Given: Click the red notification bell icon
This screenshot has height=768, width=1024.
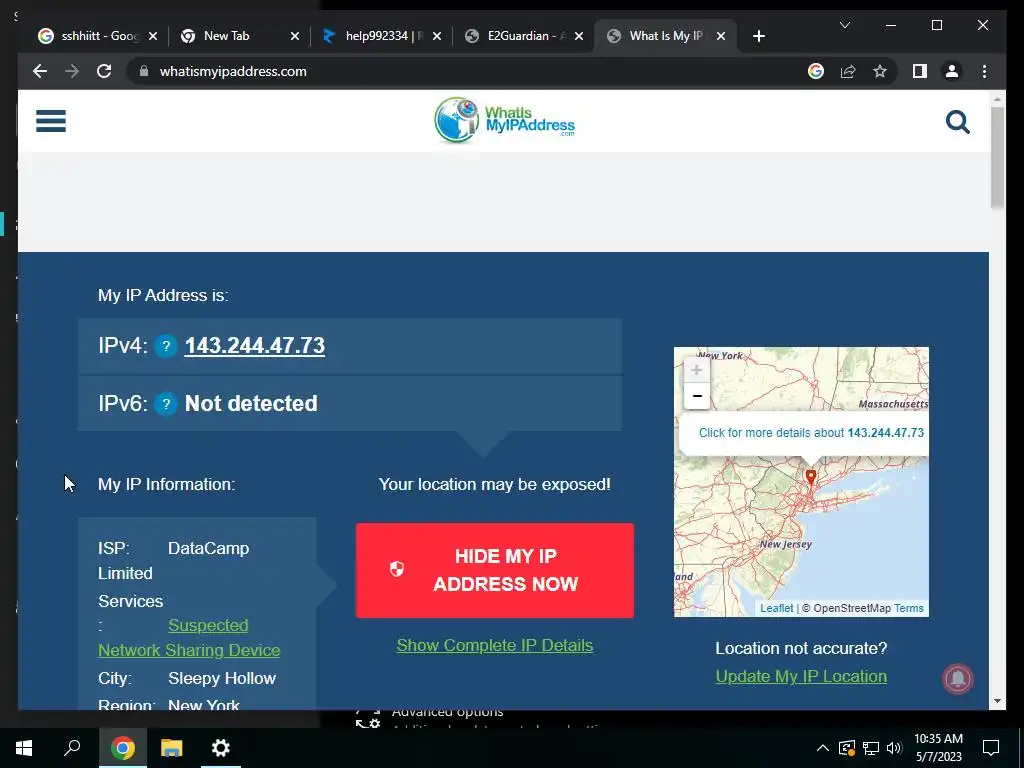Looking at the screenshot, I should [x=957, y=679].
